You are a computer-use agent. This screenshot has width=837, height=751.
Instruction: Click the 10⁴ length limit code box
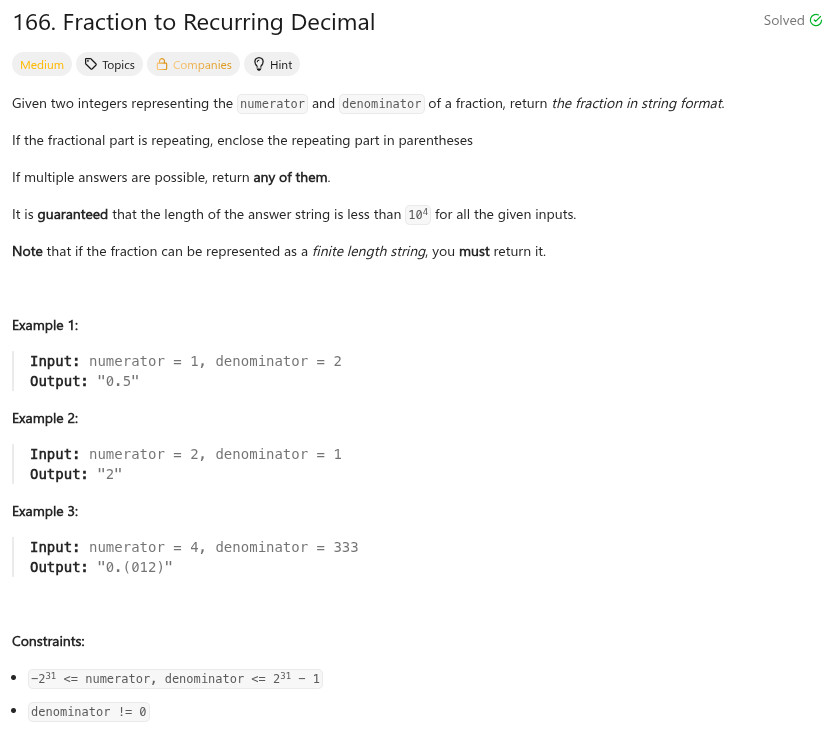point(418,215)
